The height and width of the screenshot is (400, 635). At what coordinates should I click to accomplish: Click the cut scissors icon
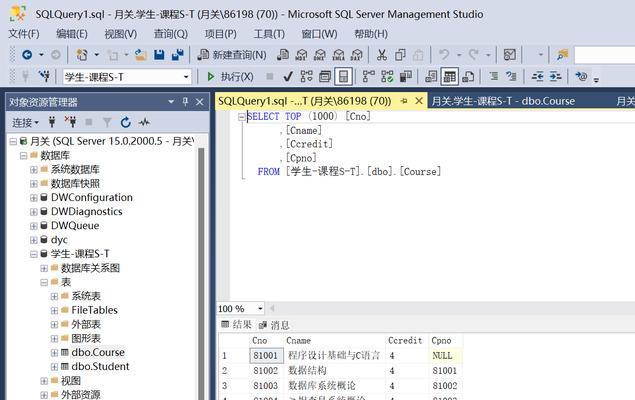tap(381, 55)
